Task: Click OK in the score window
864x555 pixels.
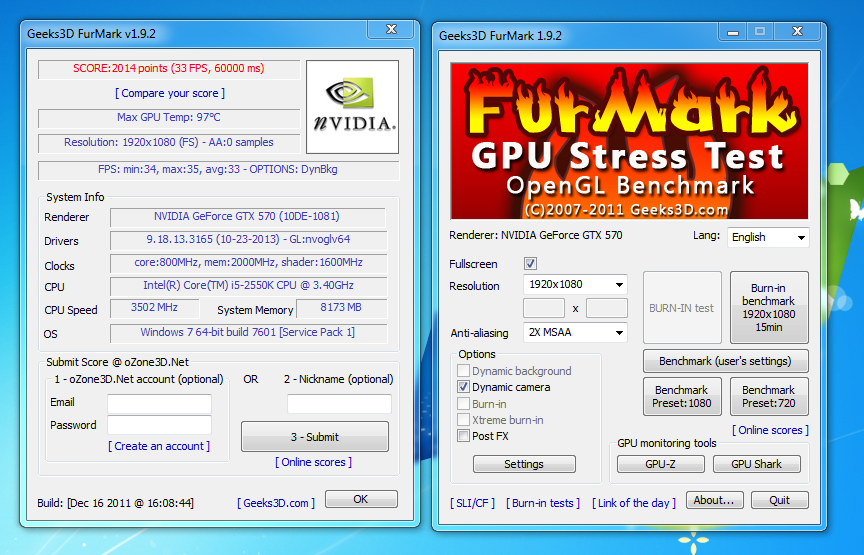Action: (x=361, y=499)
